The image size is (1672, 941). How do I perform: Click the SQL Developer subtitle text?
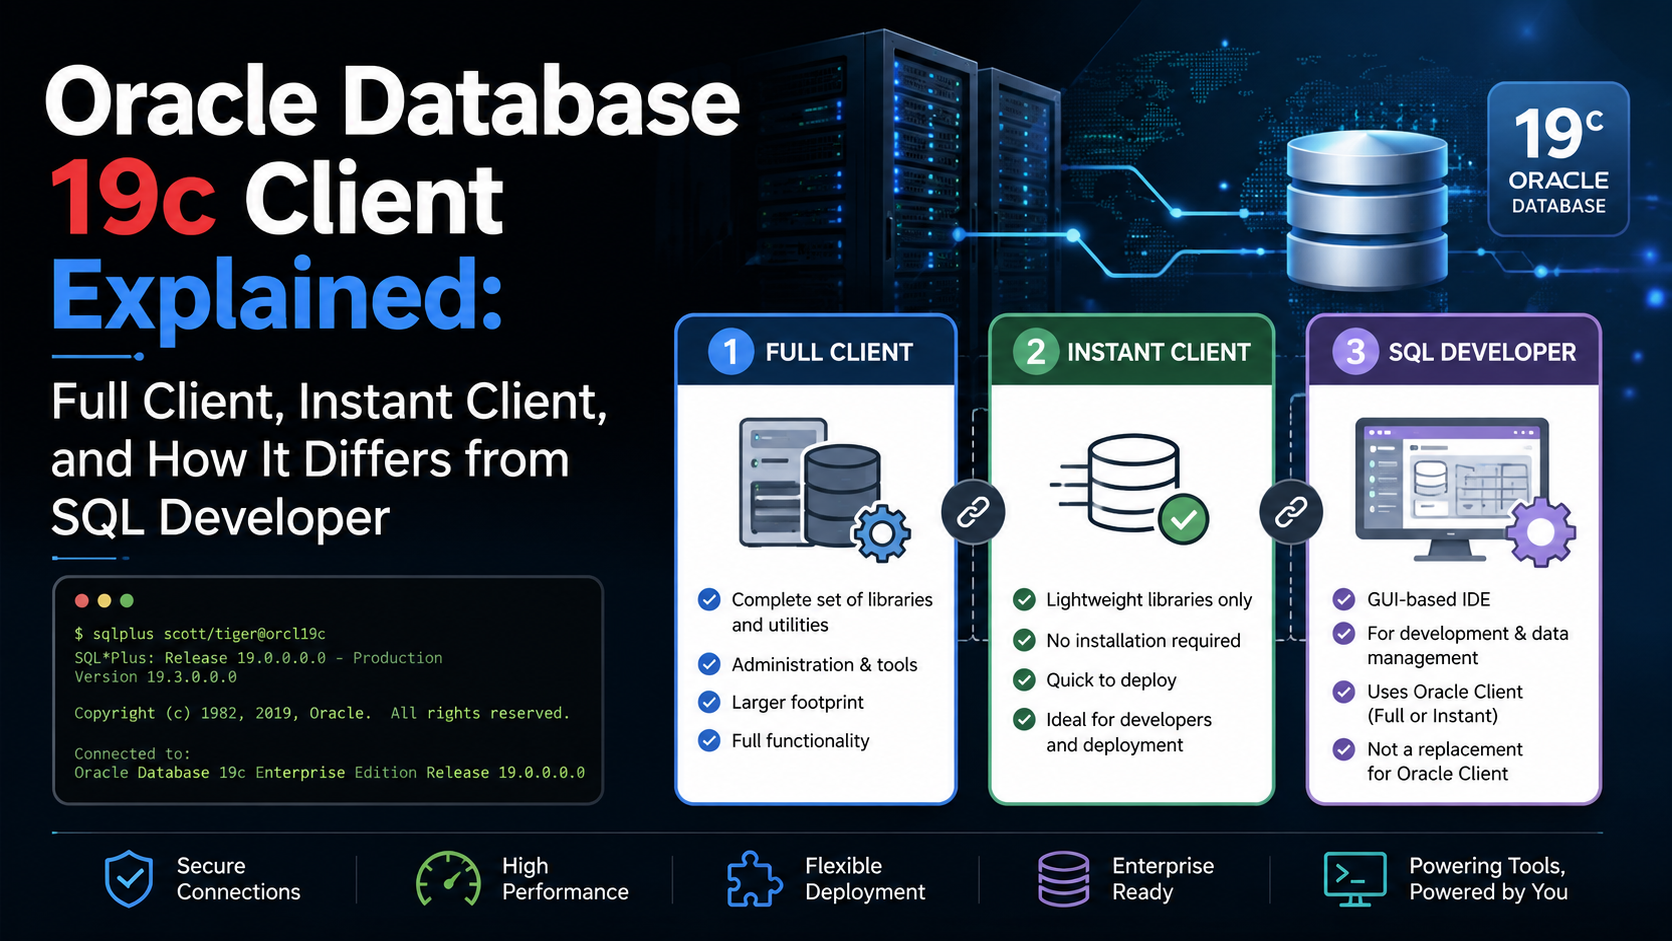pyautogui.click(x=220, y=517)
